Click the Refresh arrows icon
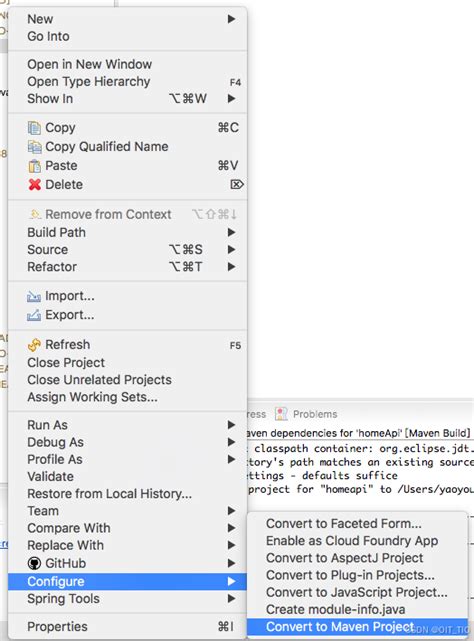 [x=34, y=345]
